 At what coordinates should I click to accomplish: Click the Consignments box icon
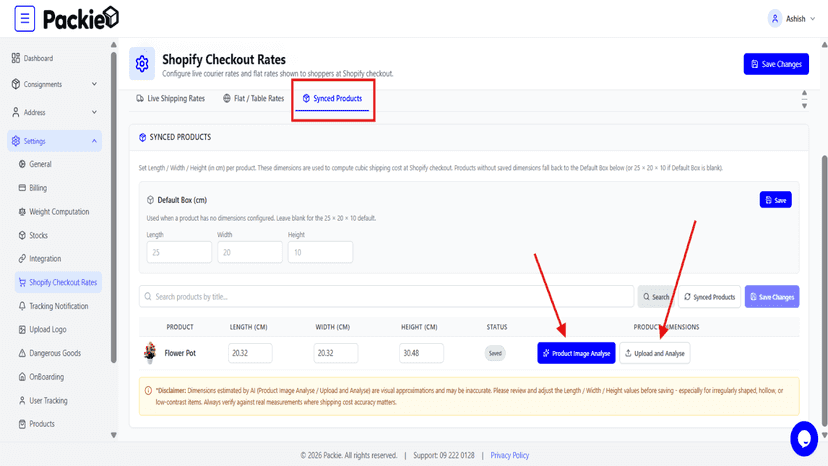[16, 84]
